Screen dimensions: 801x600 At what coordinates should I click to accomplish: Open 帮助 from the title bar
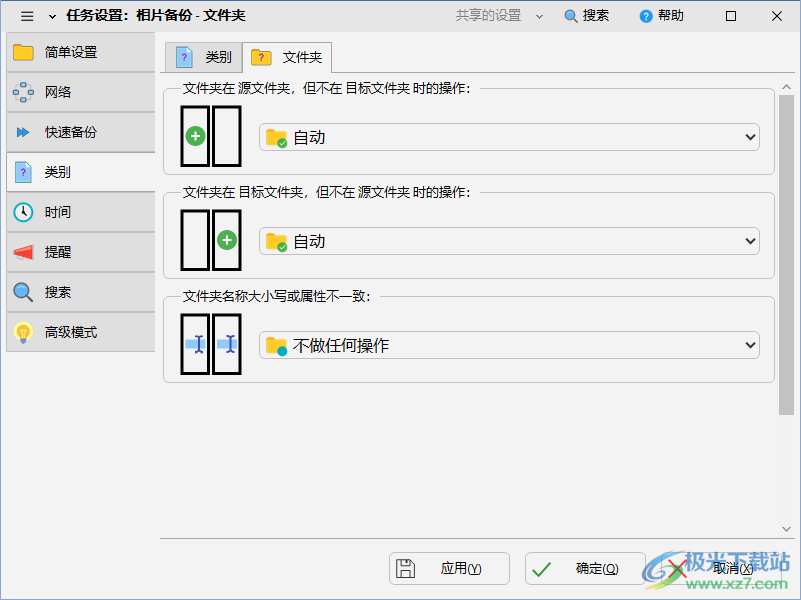click(x=662, y=16)
